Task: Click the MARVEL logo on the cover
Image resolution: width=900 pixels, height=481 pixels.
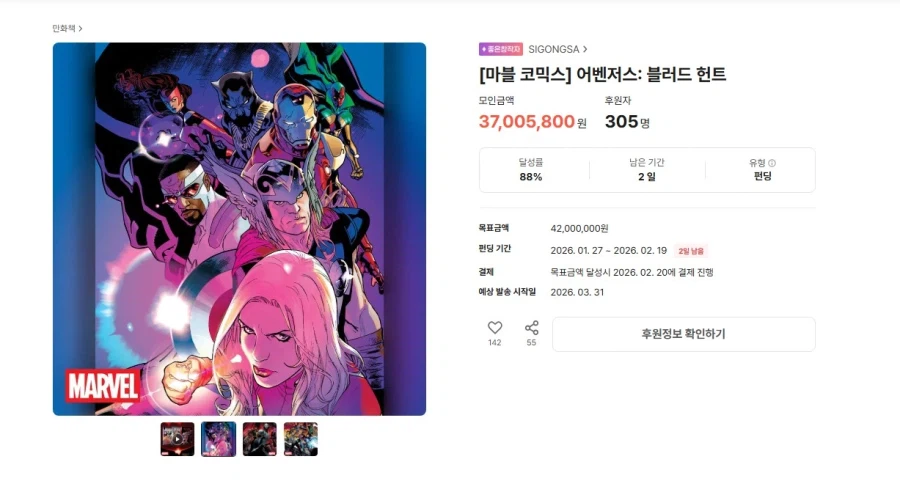Action: tap(103, 385)
